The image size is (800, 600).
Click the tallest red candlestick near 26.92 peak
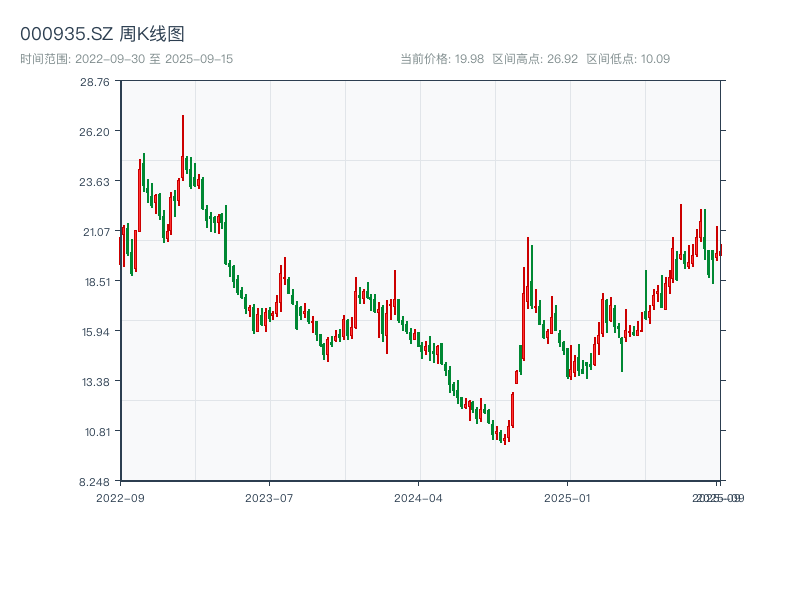(x=183, y=147)
